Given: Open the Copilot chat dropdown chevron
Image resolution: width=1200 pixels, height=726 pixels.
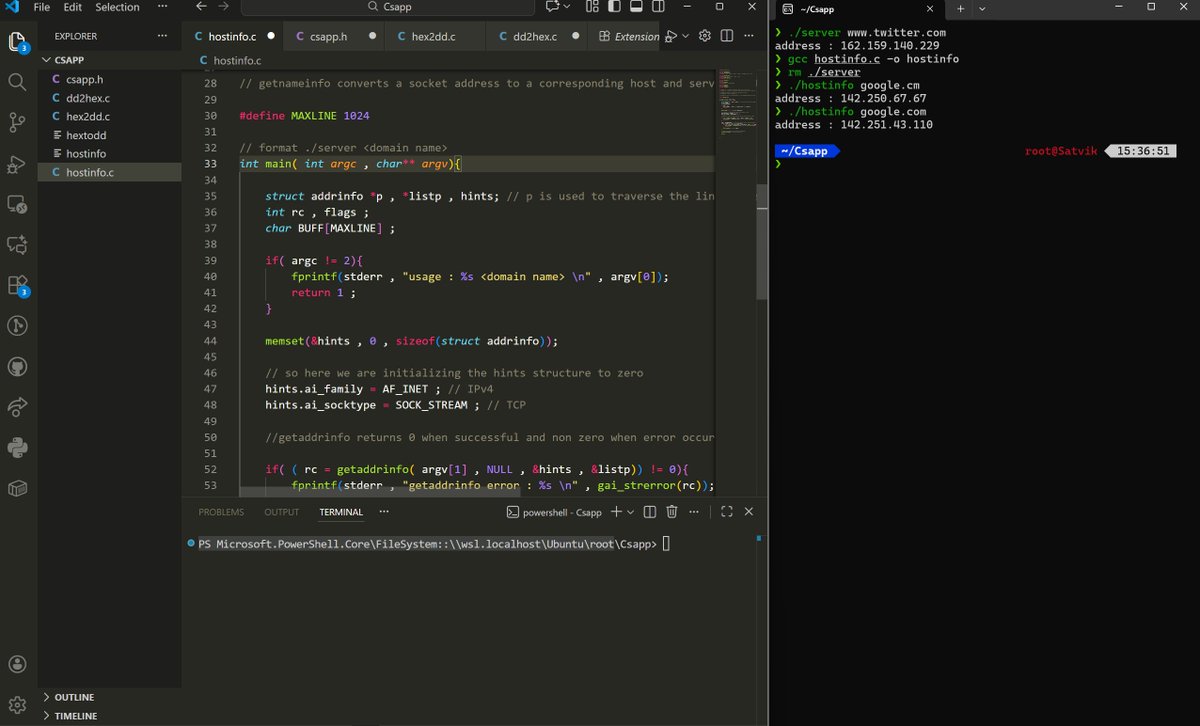Looking at the screenshot, I should (x=567, y=7).
